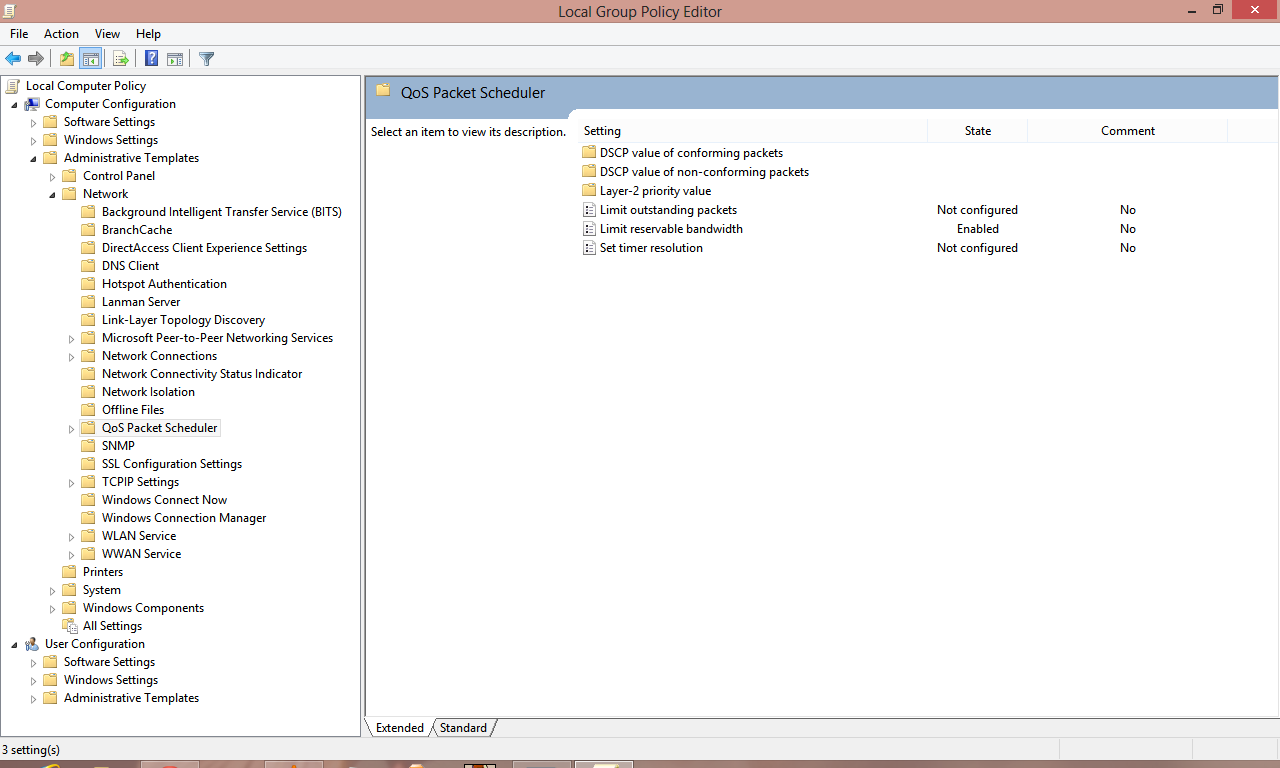Image resolution: width=1280 pixels, height=768 pixels.
Task: Open the Help menu
Action: click(x=148, y=34)
